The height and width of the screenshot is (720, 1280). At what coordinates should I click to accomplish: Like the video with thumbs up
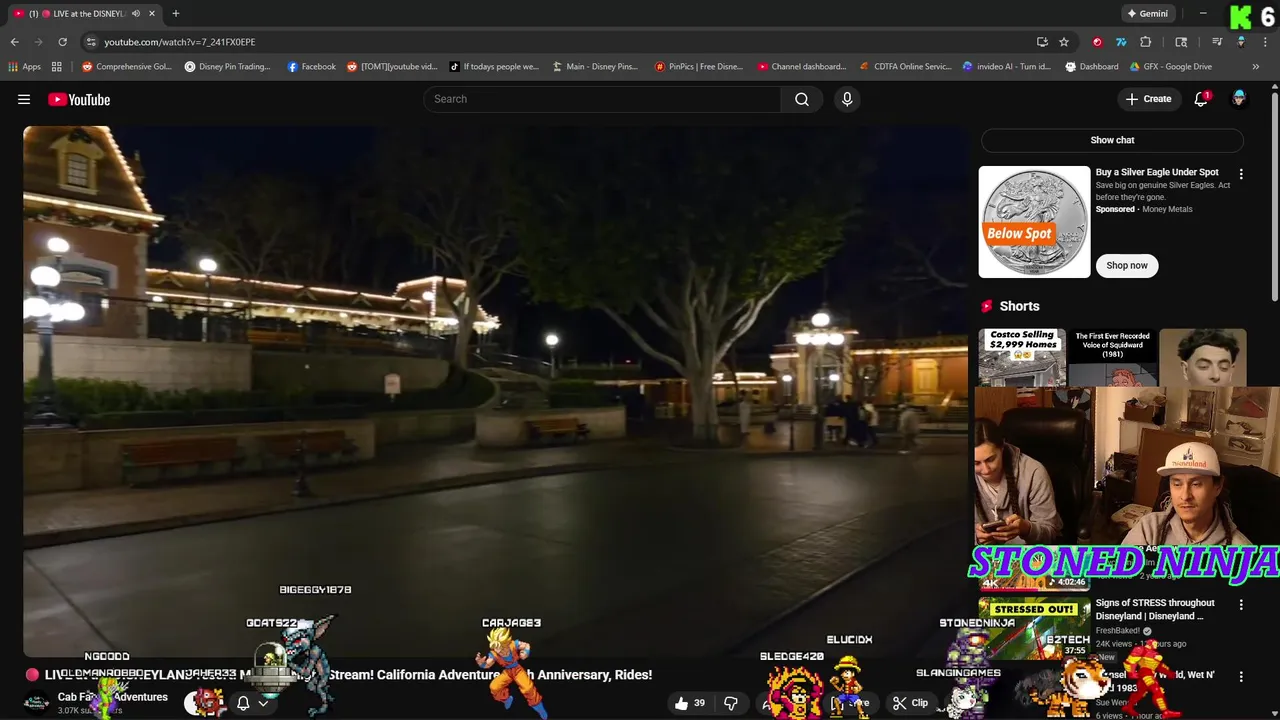coord(690,703)
